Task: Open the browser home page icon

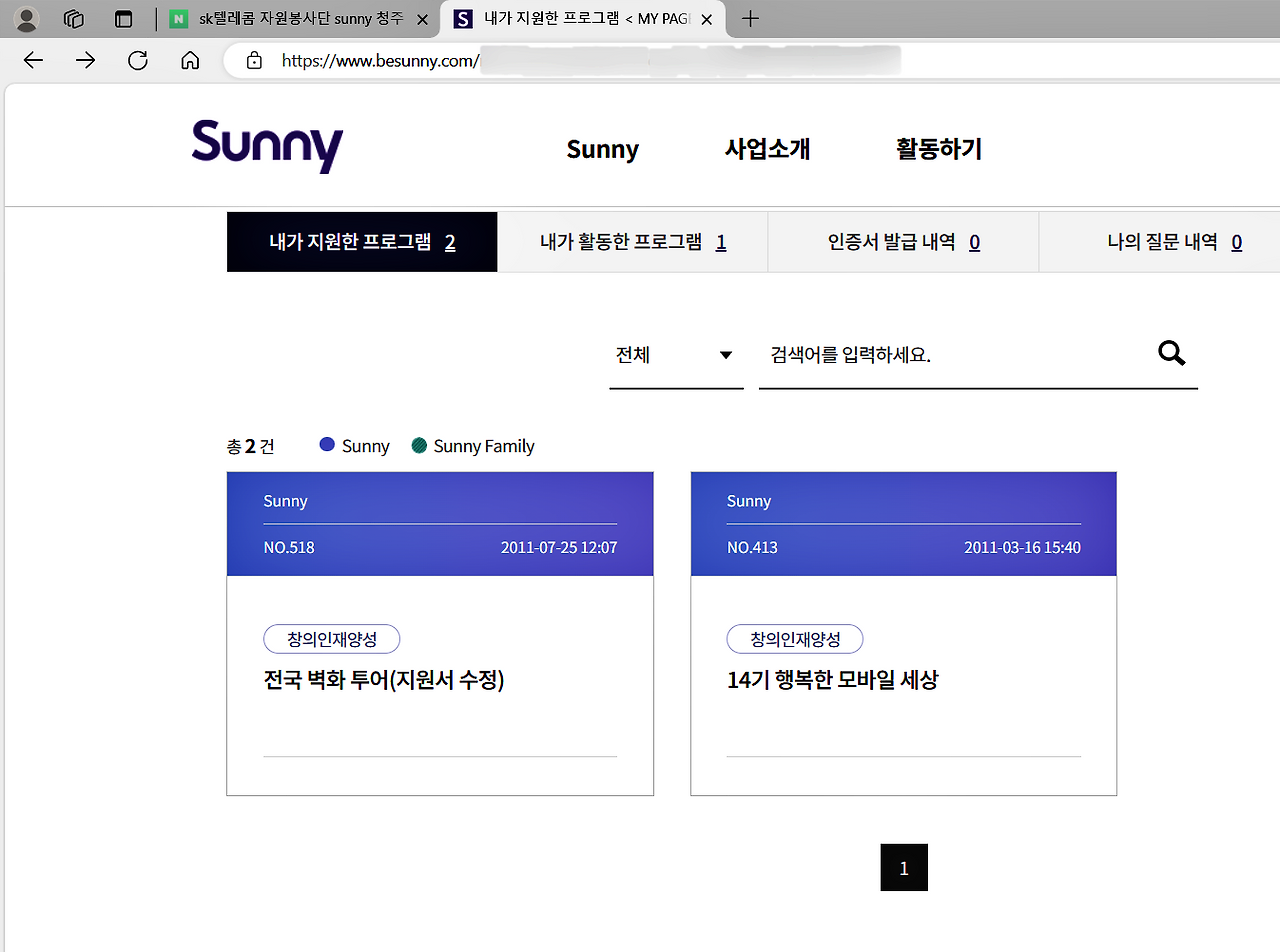Action: click(190, 60)
